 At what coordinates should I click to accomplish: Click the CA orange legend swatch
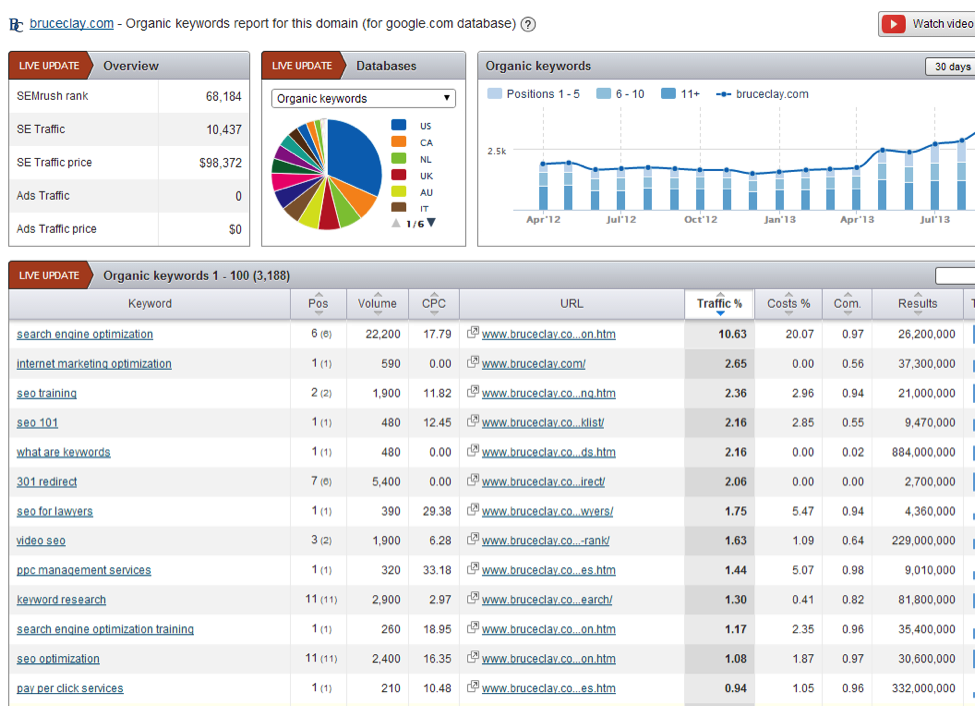click(x=399, y=142)
